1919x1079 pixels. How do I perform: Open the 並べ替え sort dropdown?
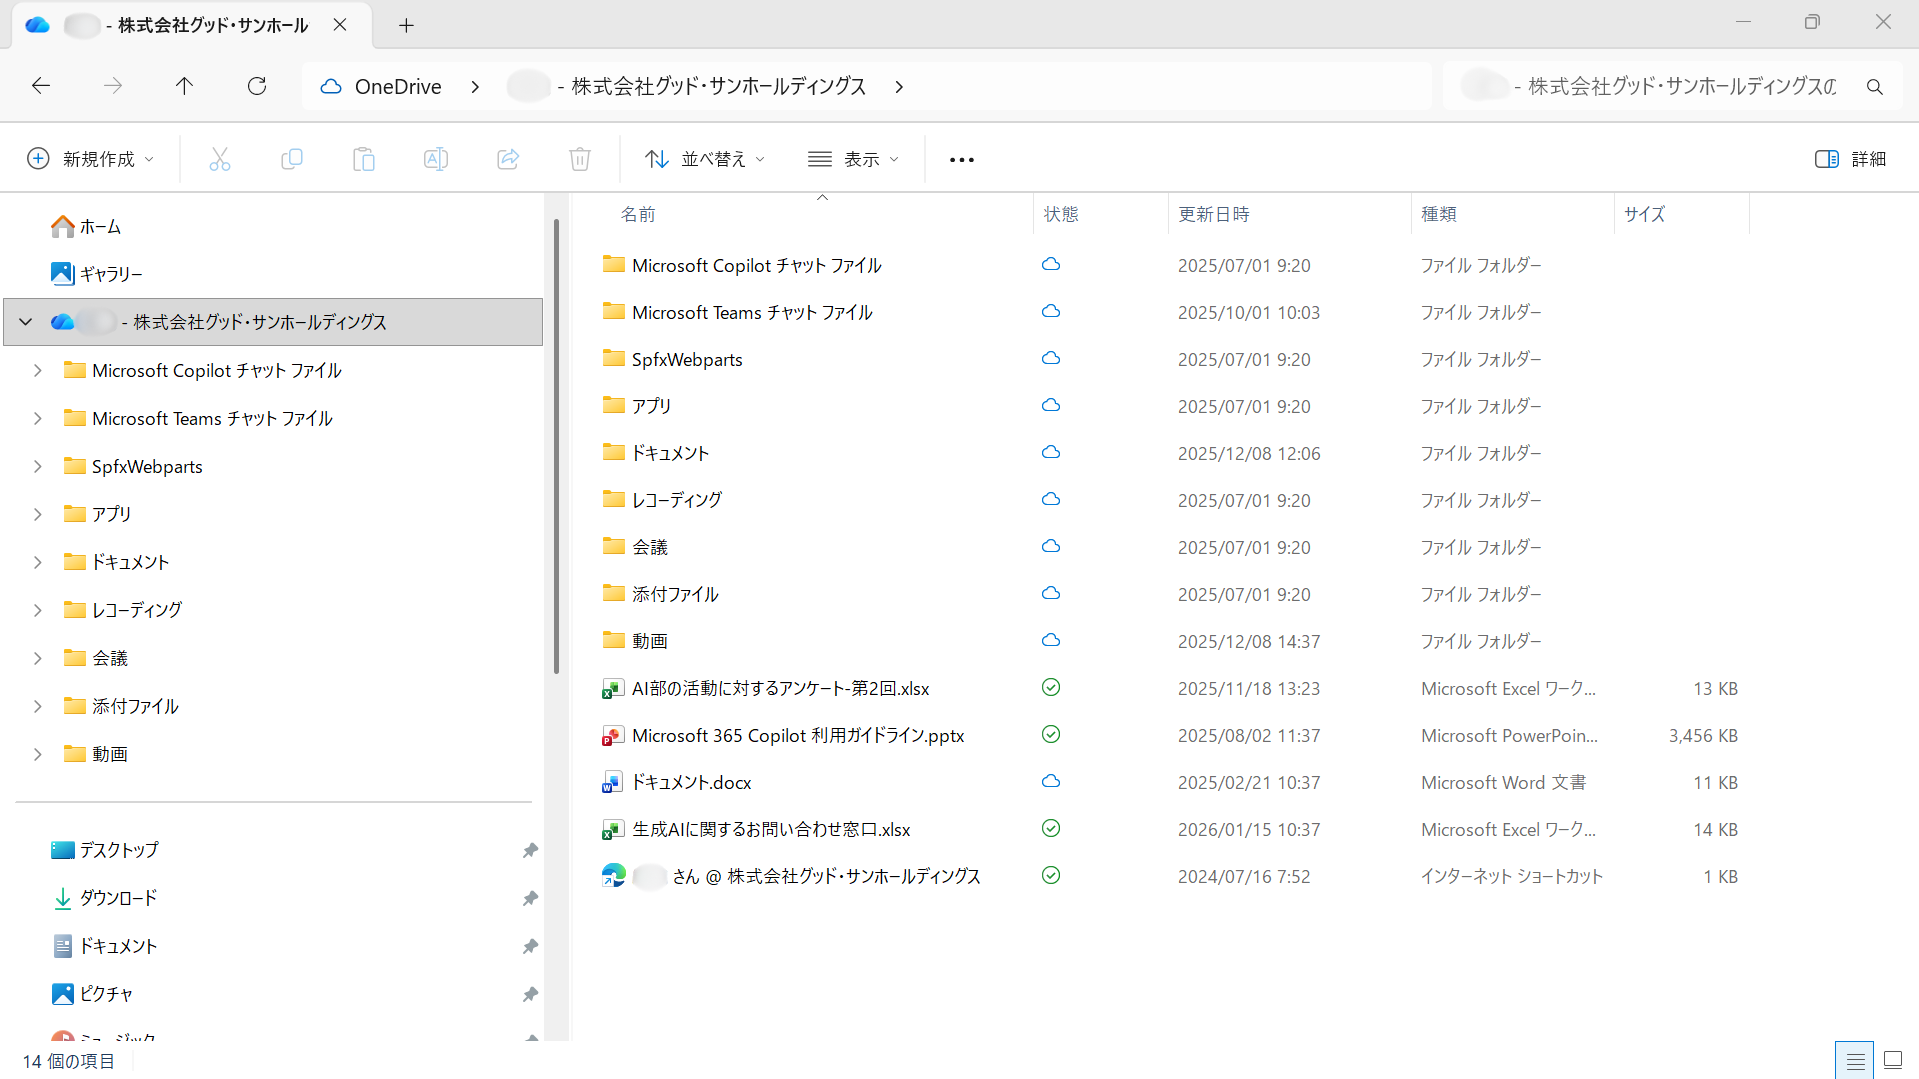704,158
